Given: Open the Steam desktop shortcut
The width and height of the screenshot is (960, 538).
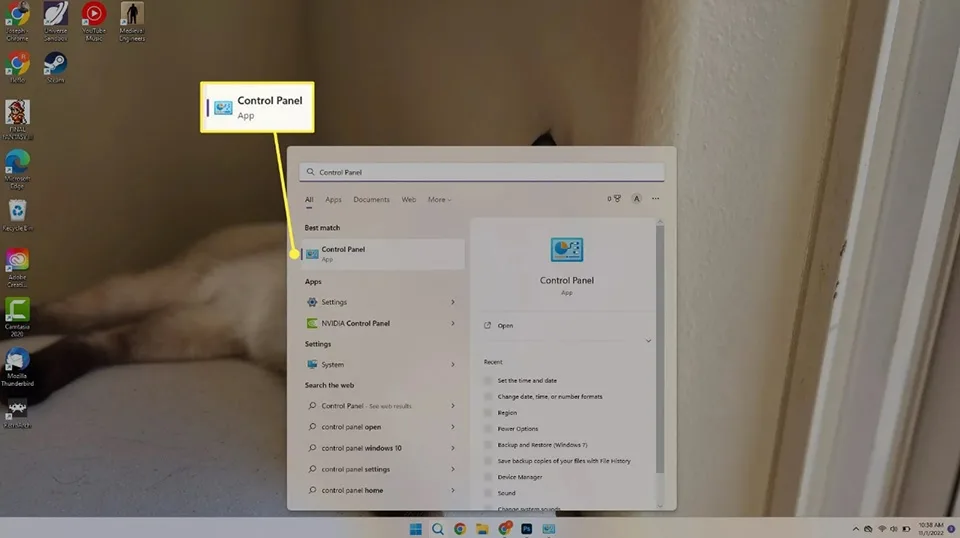Looking at the screenshot, I should coord(55,67).
